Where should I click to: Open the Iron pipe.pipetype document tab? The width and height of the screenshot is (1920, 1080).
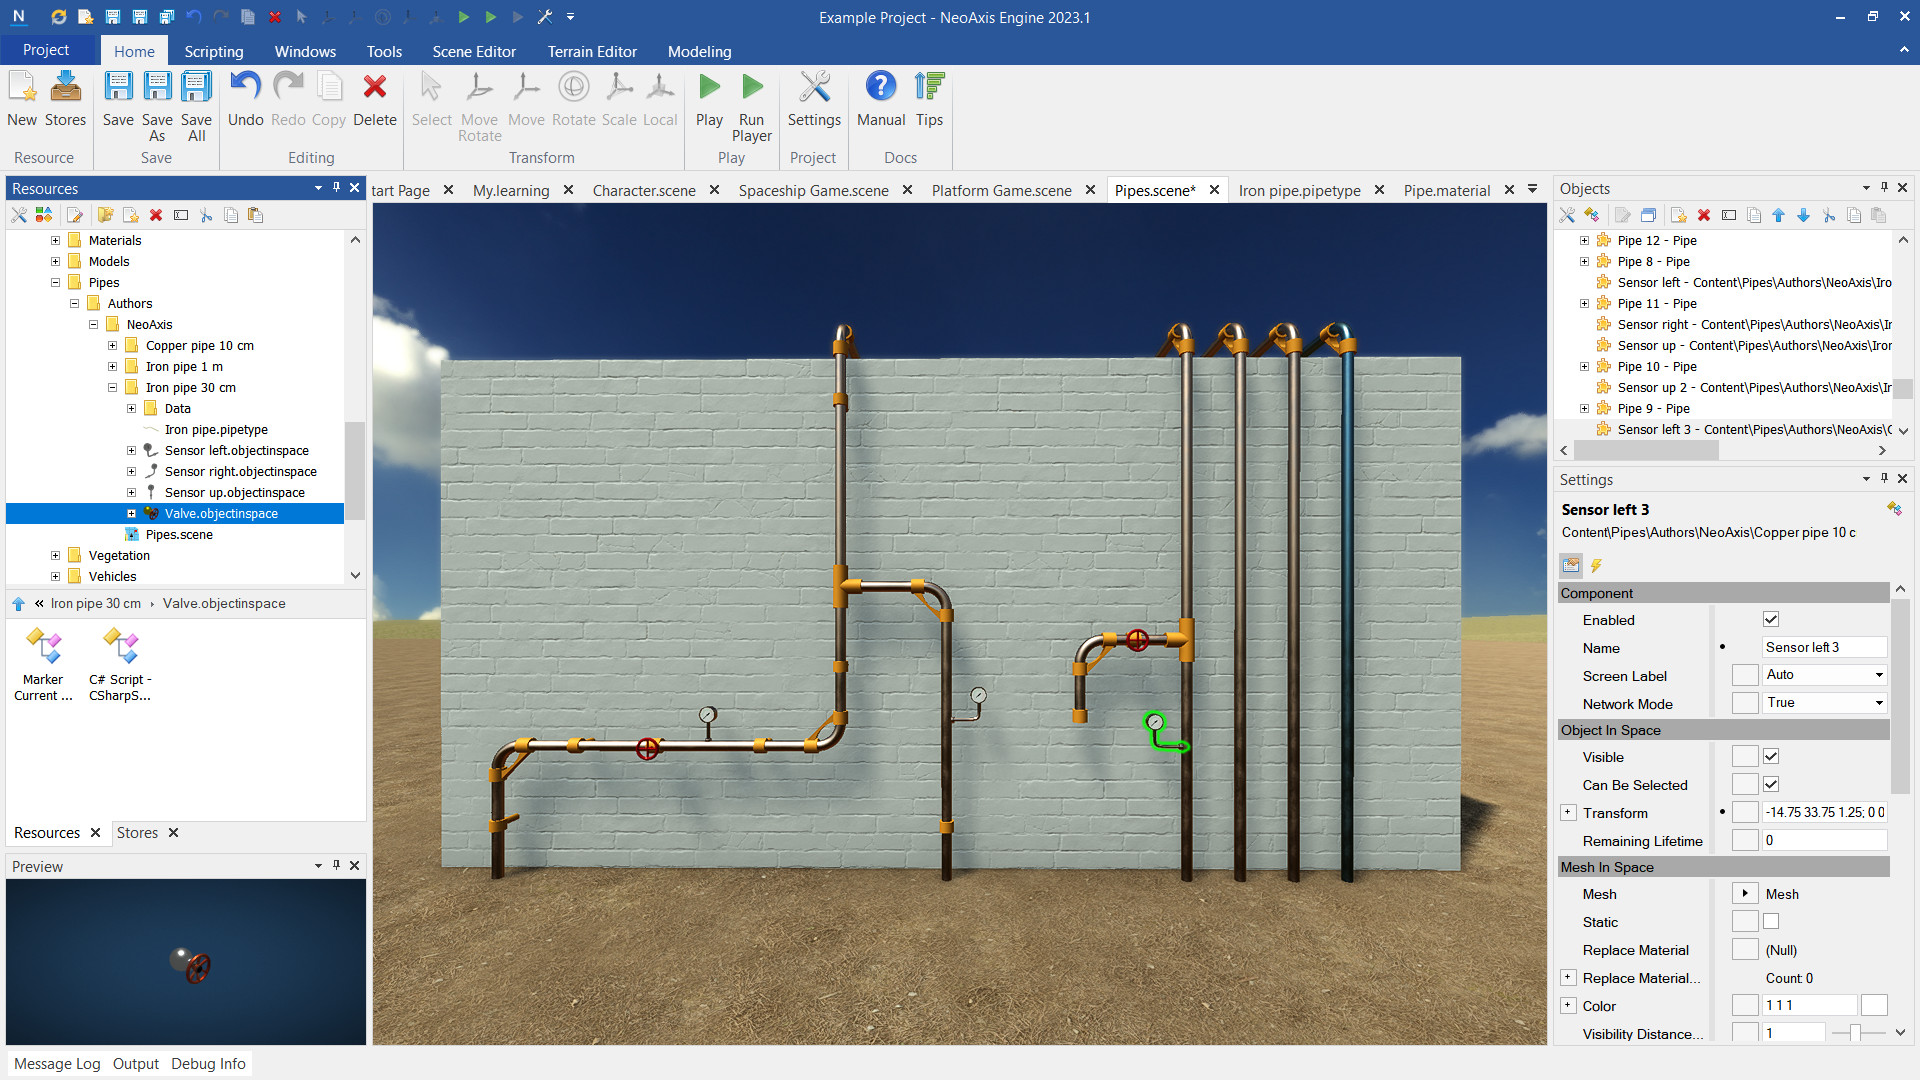[1299, 190]
